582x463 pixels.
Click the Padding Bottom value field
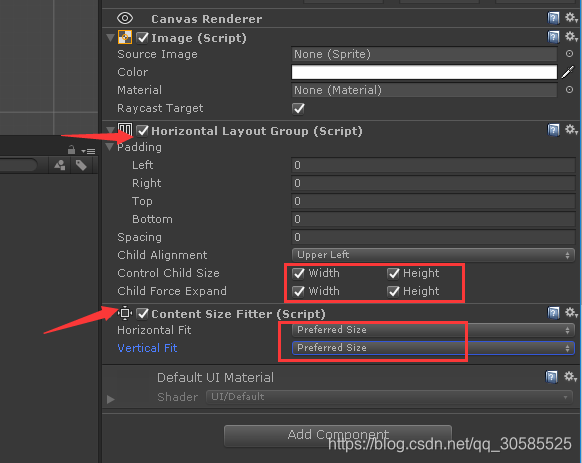point(433,219)
